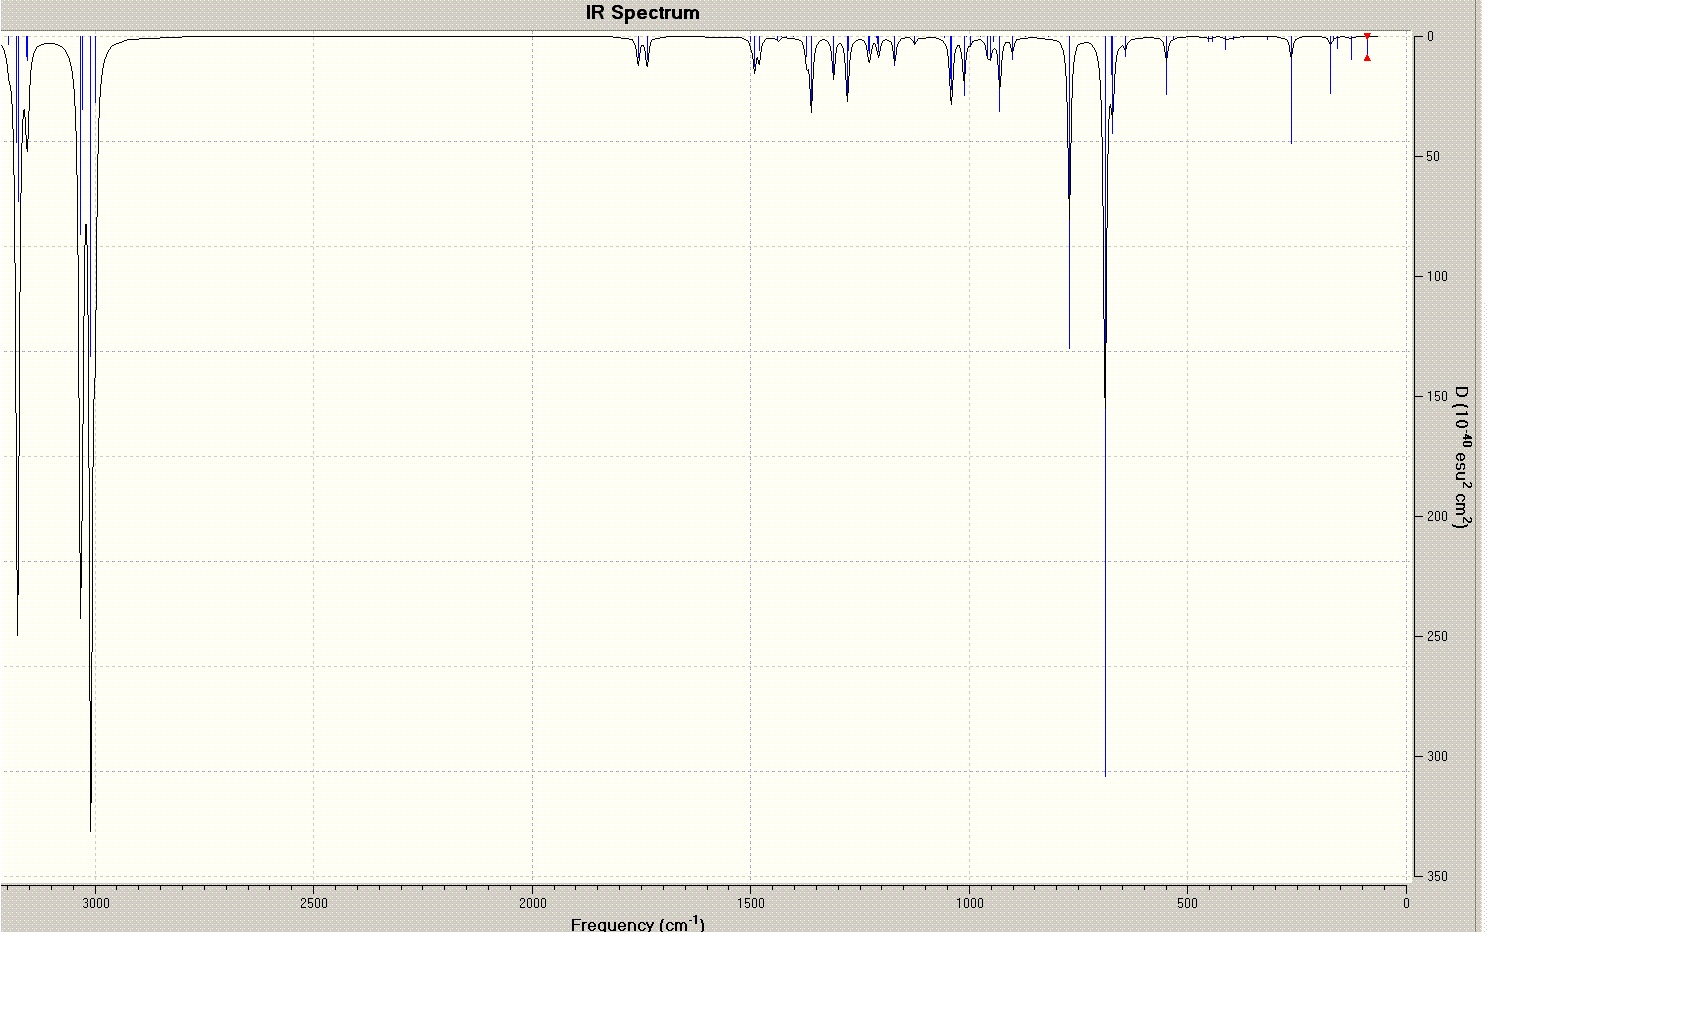Click the 2500 tick label on frequency axis
The height and width of the screenshot is (1024, 1684).
[314, 903]
